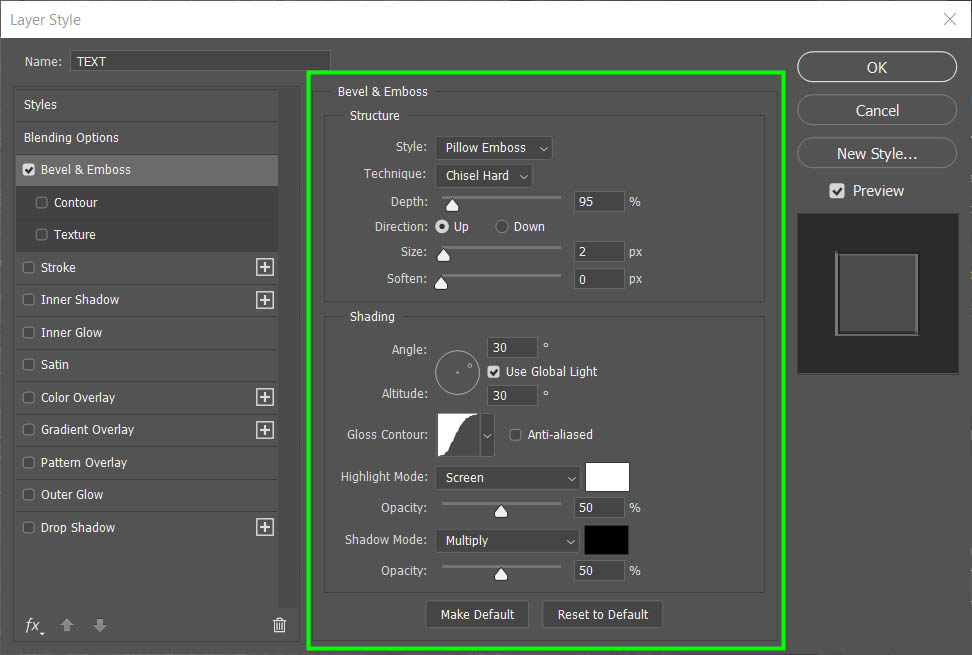Click the Reset to Default button
Screen dimensions: 972x655
[x=603, y=615]
